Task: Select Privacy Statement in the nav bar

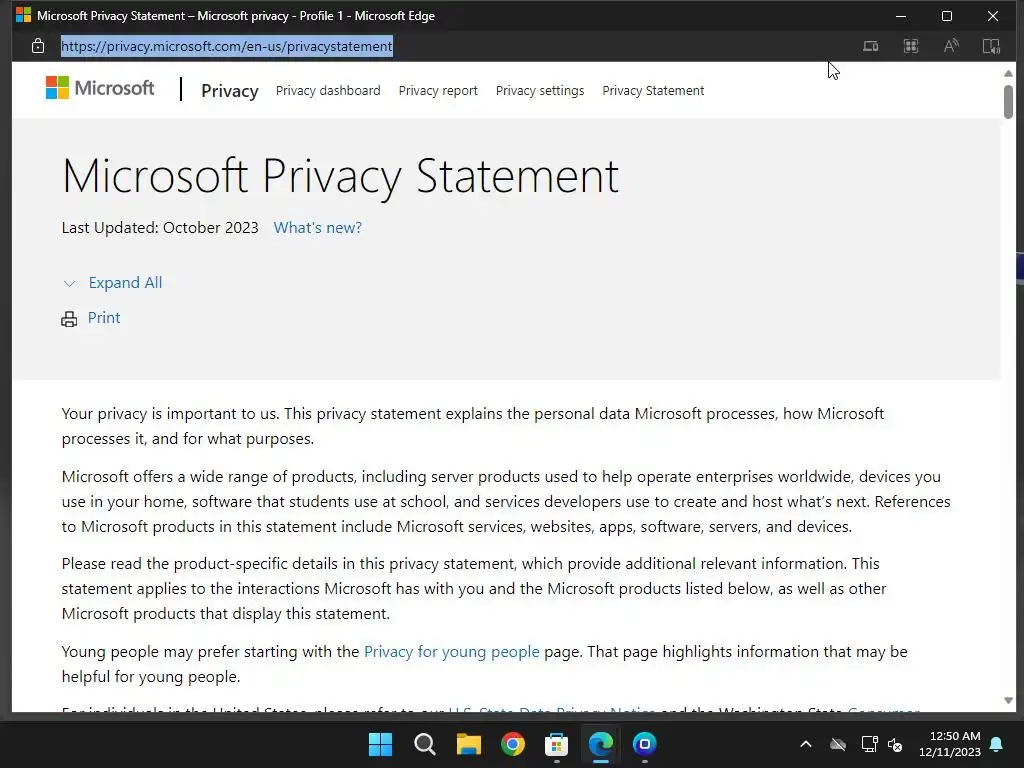Action: (x=653, y=91)
